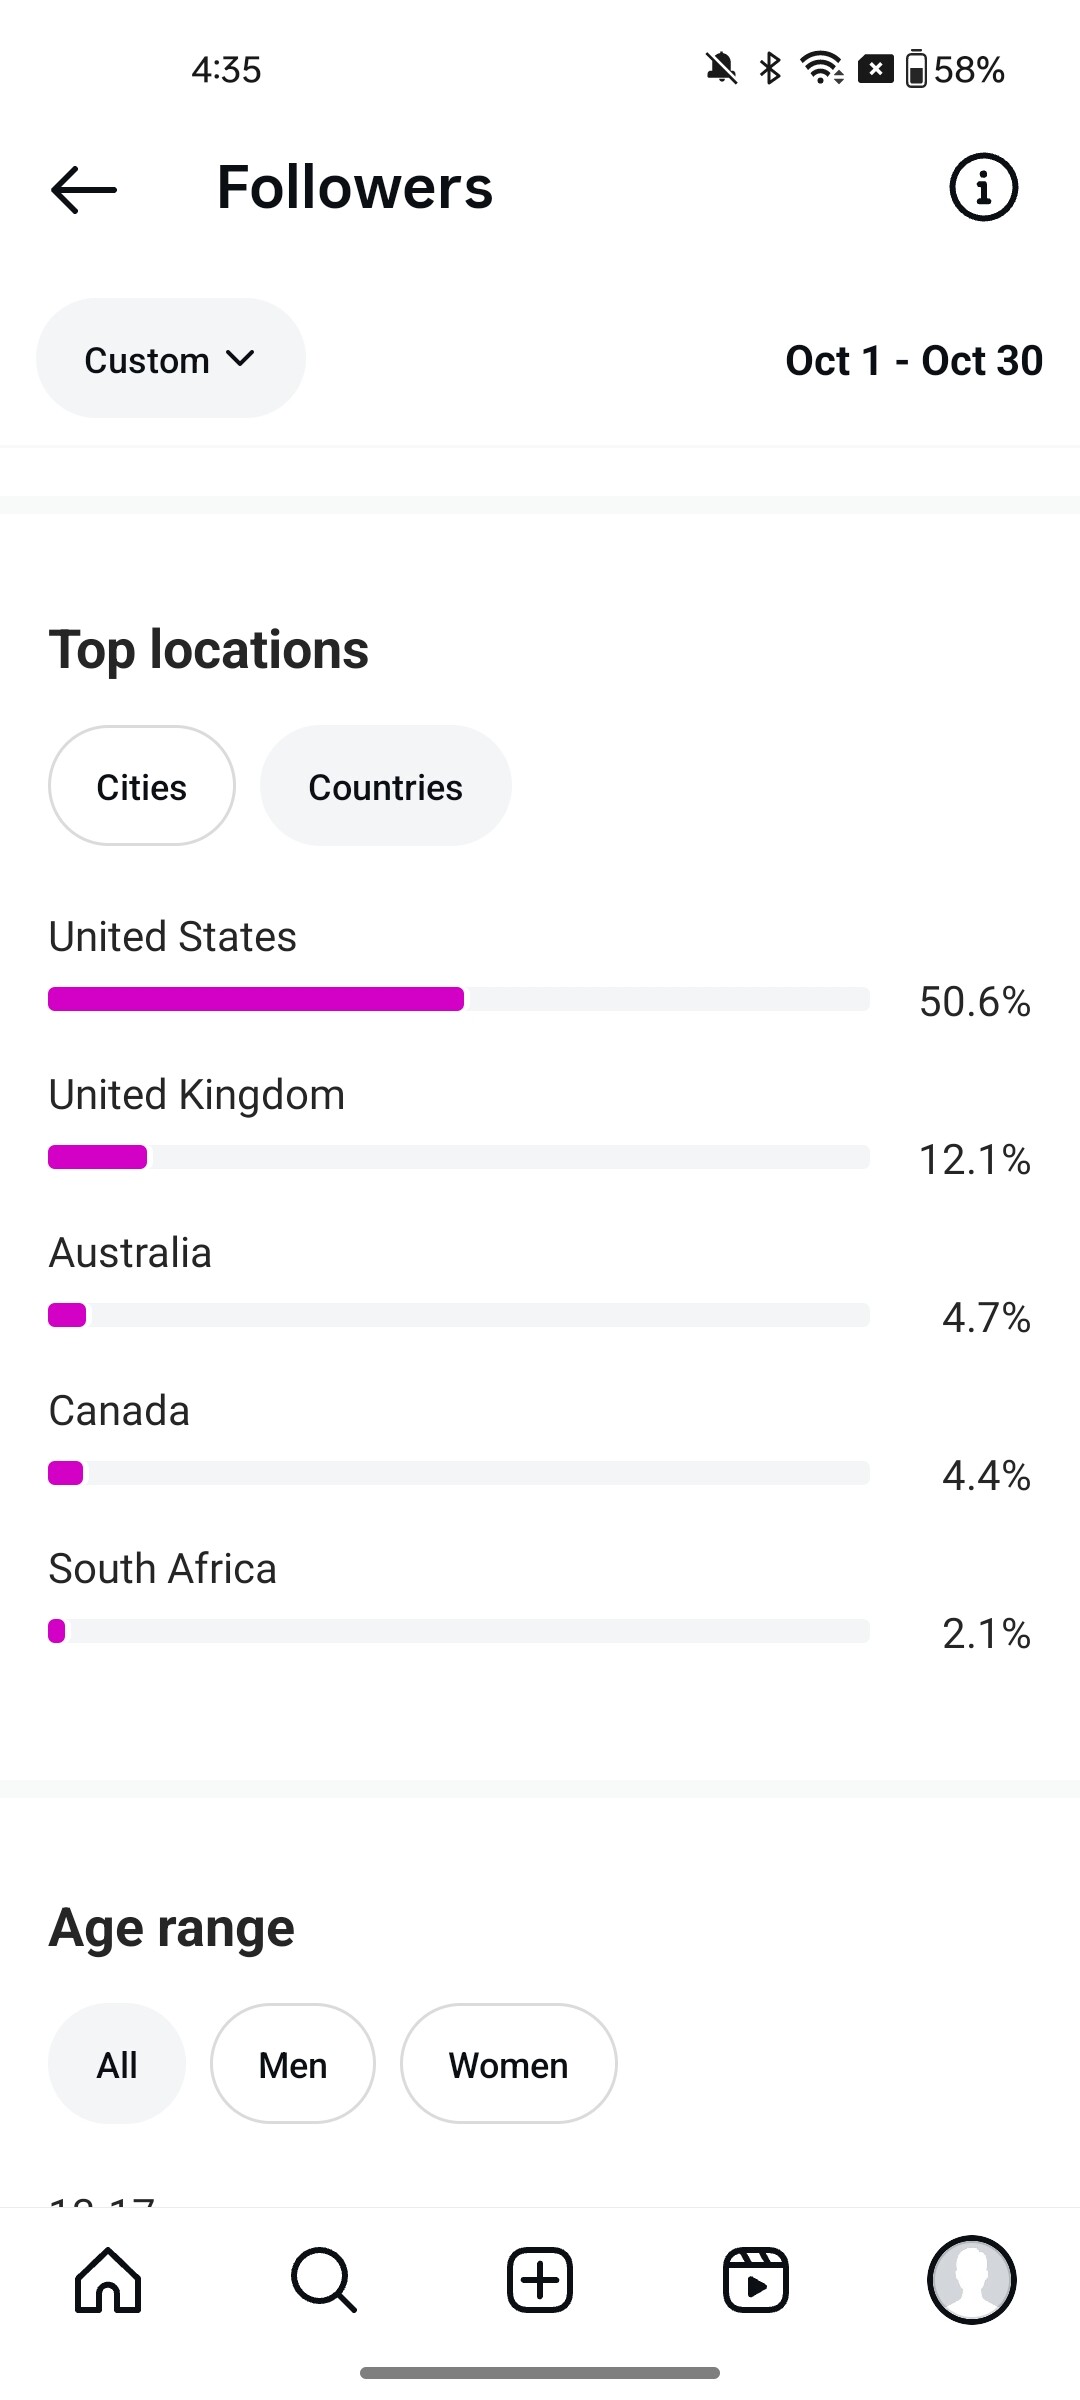Image resolution: width=1080 pixels, height=2400 pixels.
Task: Select the Cities filter chip
Action: (142, 786)
